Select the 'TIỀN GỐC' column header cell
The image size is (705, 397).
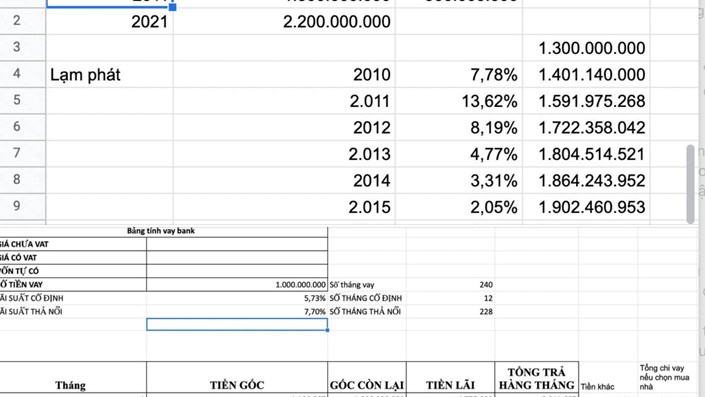point(237,377)
